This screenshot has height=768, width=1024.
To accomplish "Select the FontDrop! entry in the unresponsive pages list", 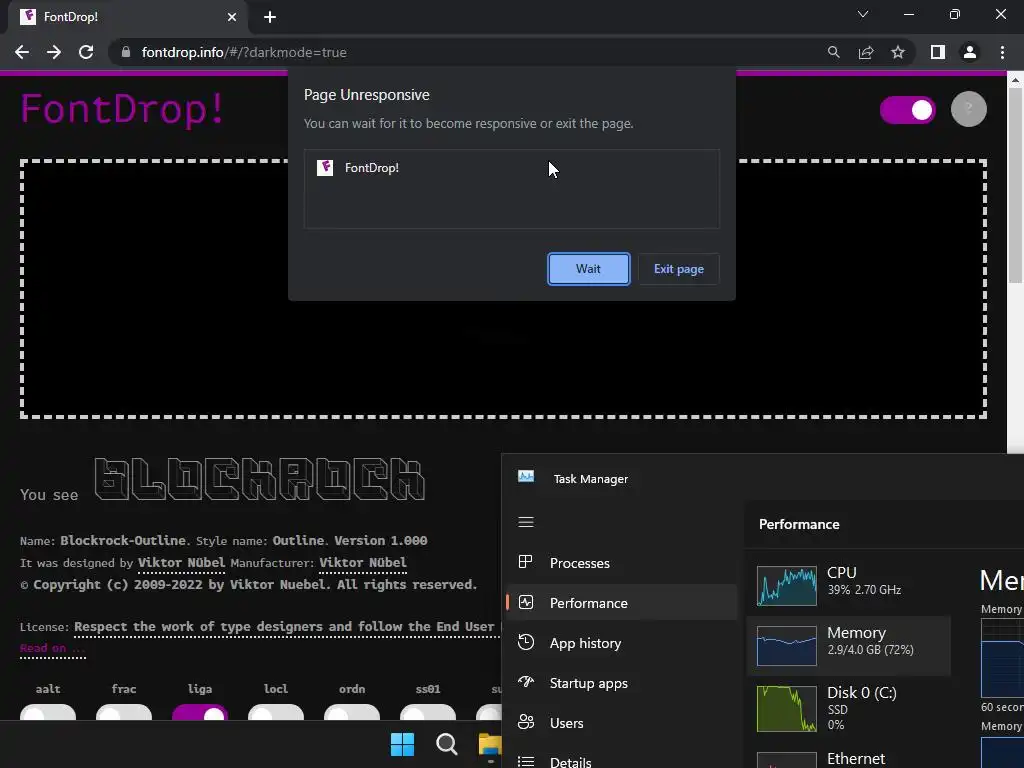I will (x=511, y=168).
